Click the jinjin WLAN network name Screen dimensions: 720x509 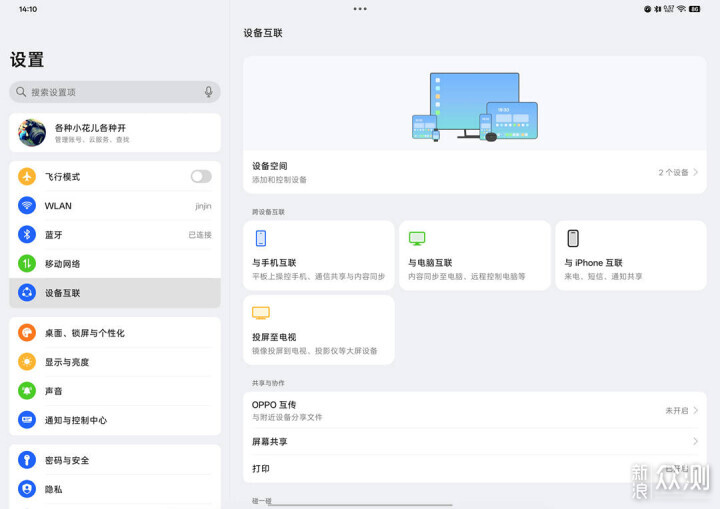(x=203, y=206)
